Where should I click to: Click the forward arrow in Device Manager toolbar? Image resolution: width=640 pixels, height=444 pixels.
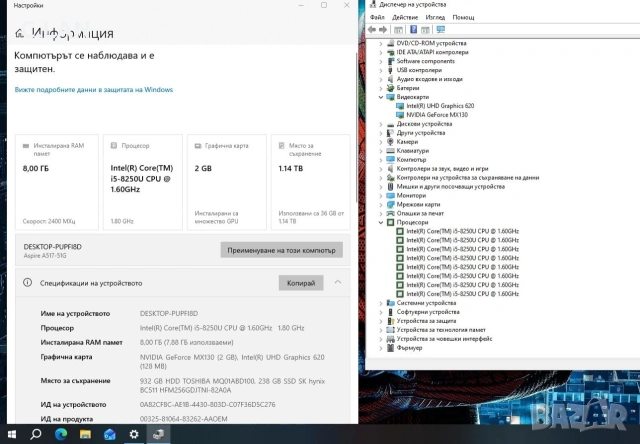click(x=383, y=29)
